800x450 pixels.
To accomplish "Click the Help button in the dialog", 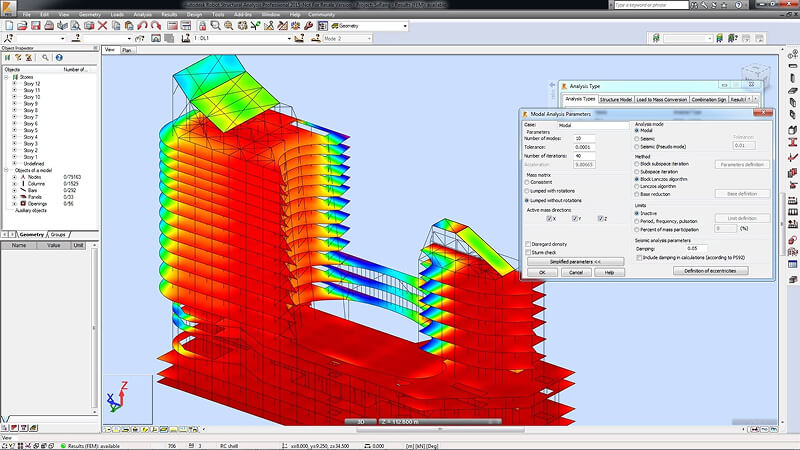I will [609, 272].
